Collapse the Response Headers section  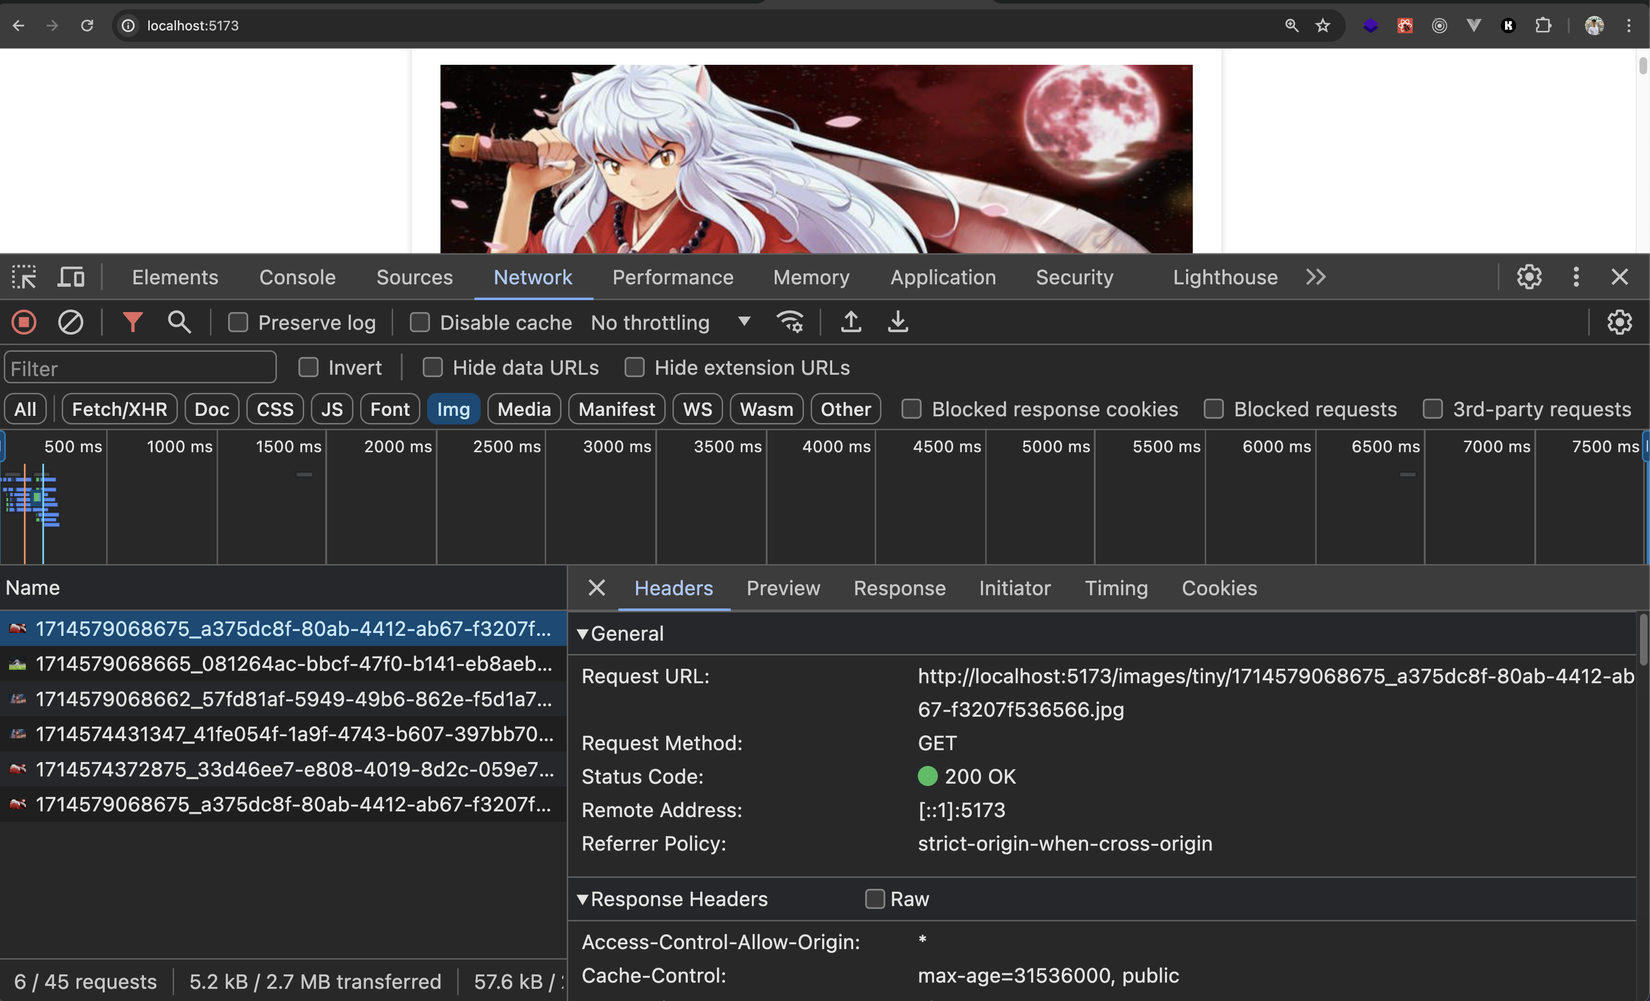click(x=582, y=899)
